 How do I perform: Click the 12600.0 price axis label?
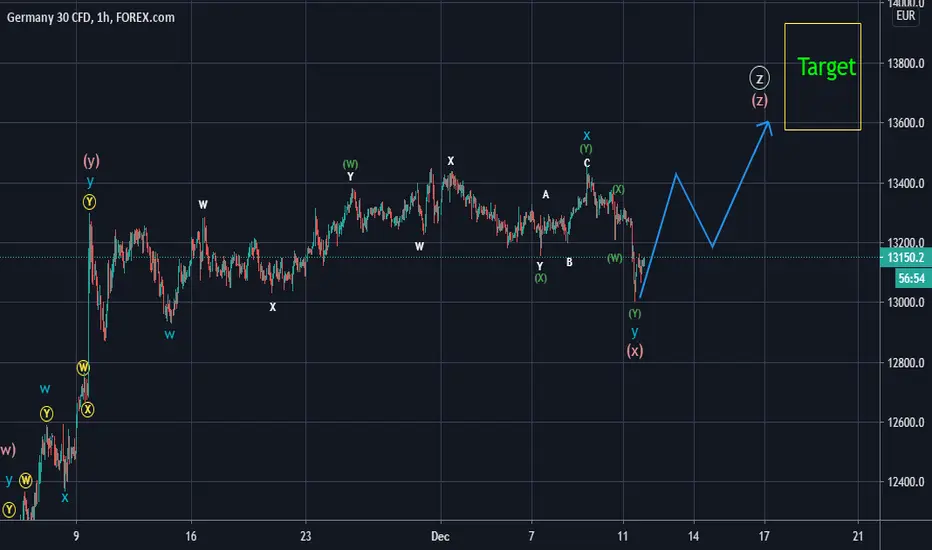pos(906,422)
